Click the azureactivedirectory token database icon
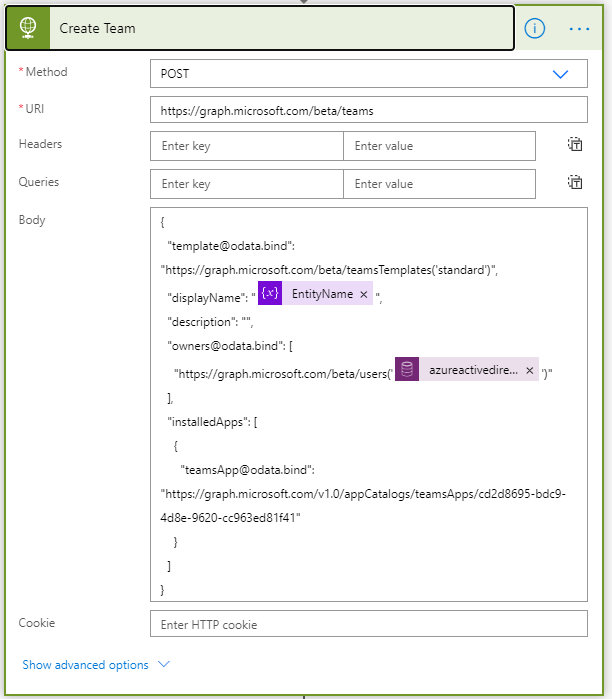The height and width of the screenshot is (699, 612). [x=407, y=370]
